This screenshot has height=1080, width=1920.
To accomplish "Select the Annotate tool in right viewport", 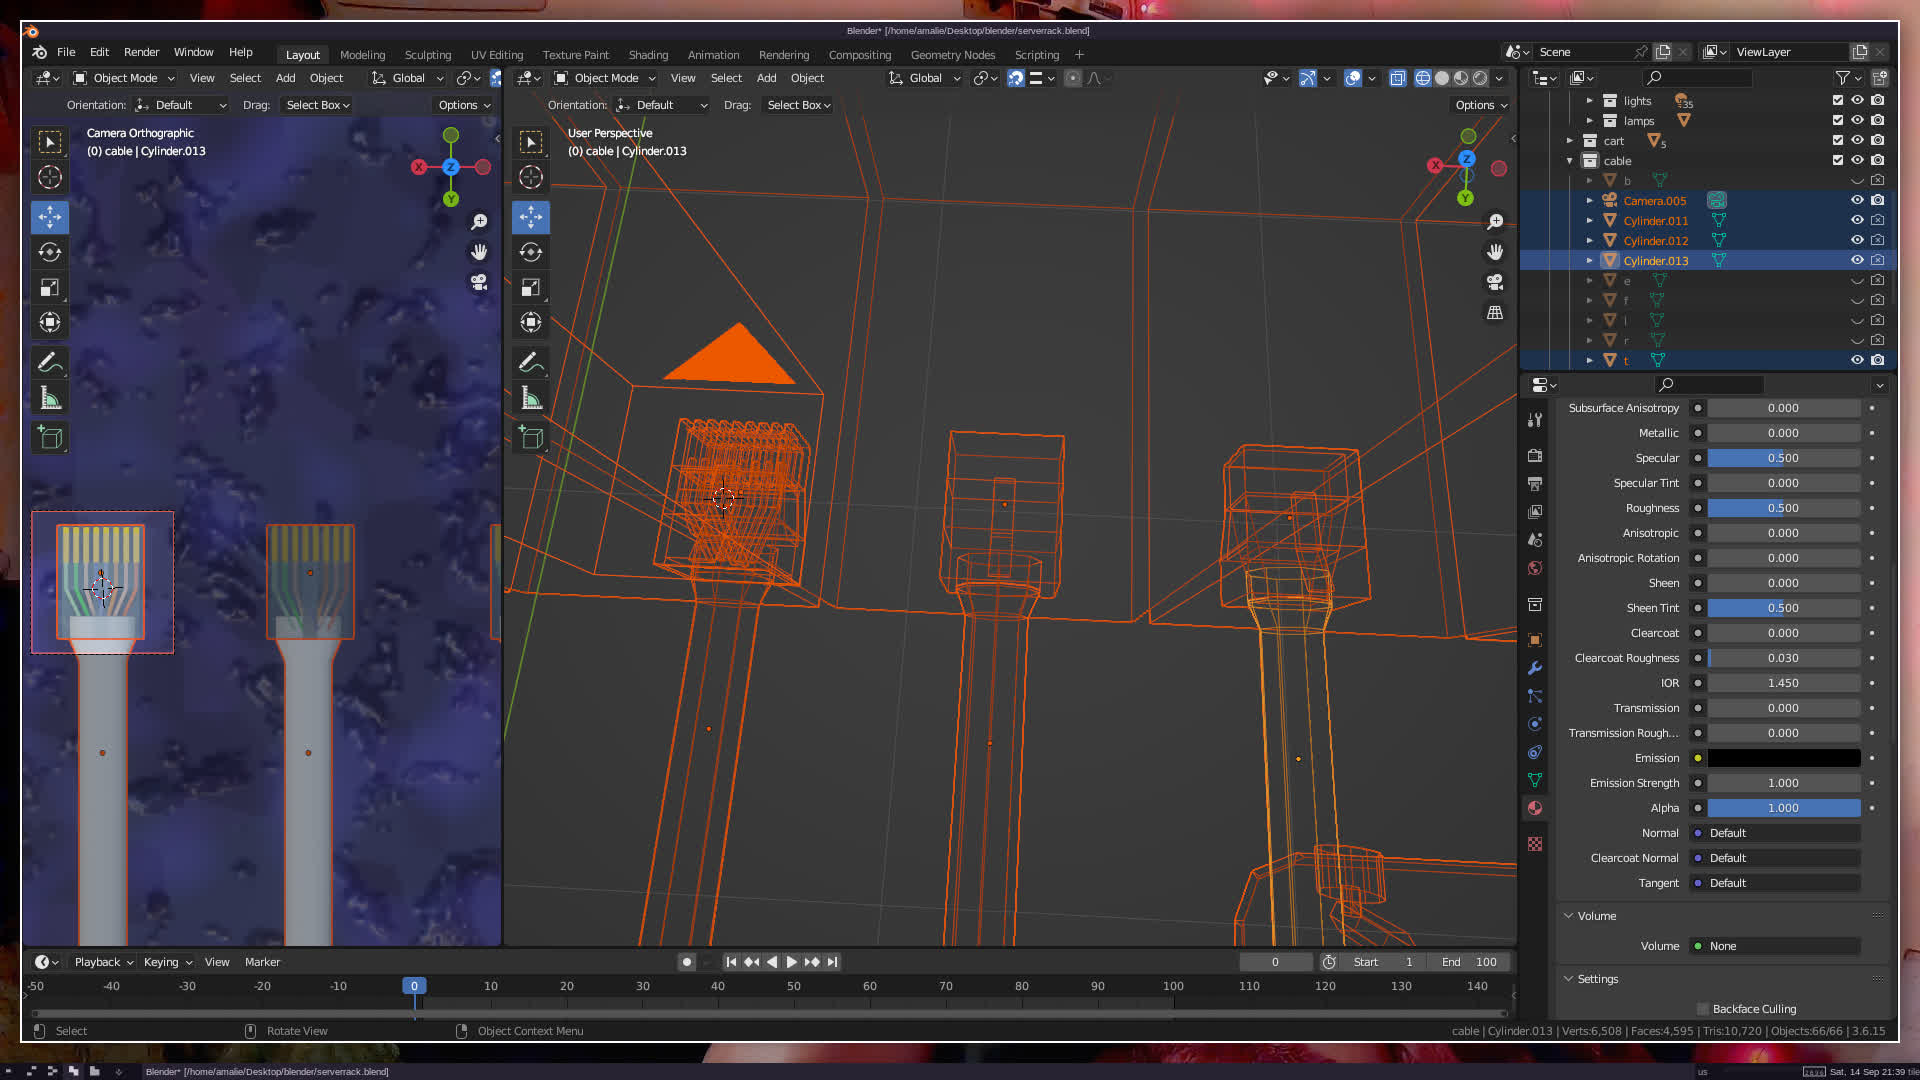I will 531,362.
